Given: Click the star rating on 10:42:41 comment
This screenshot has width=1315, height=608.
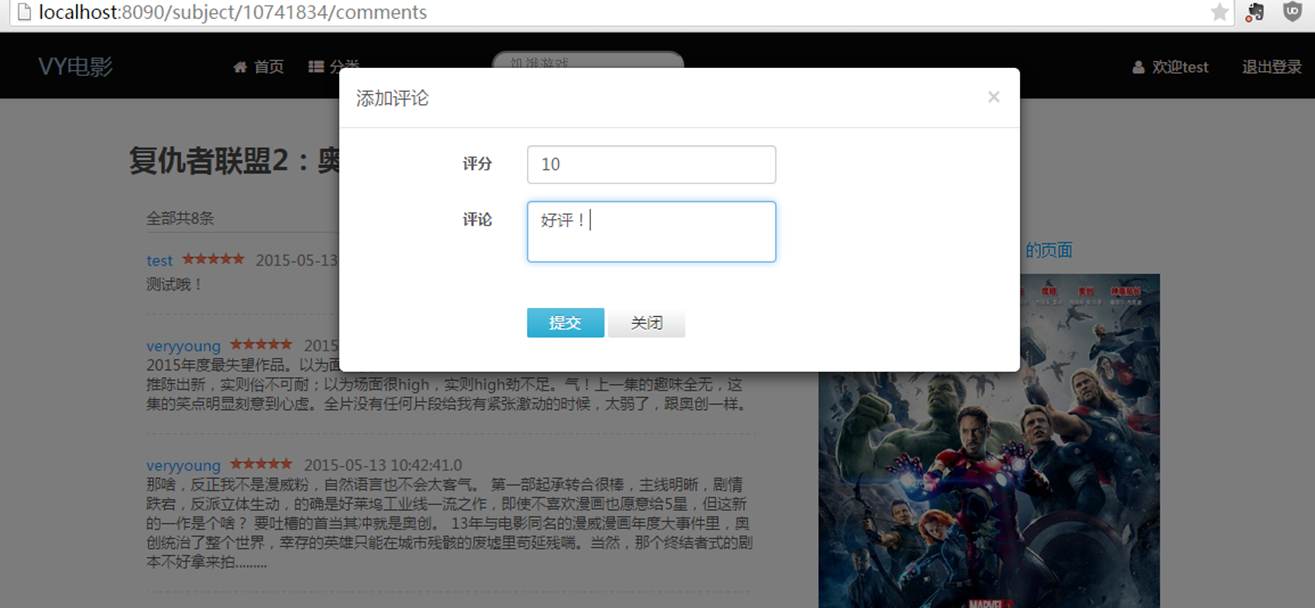Looking at the screenshot, I should pos(261,464).
